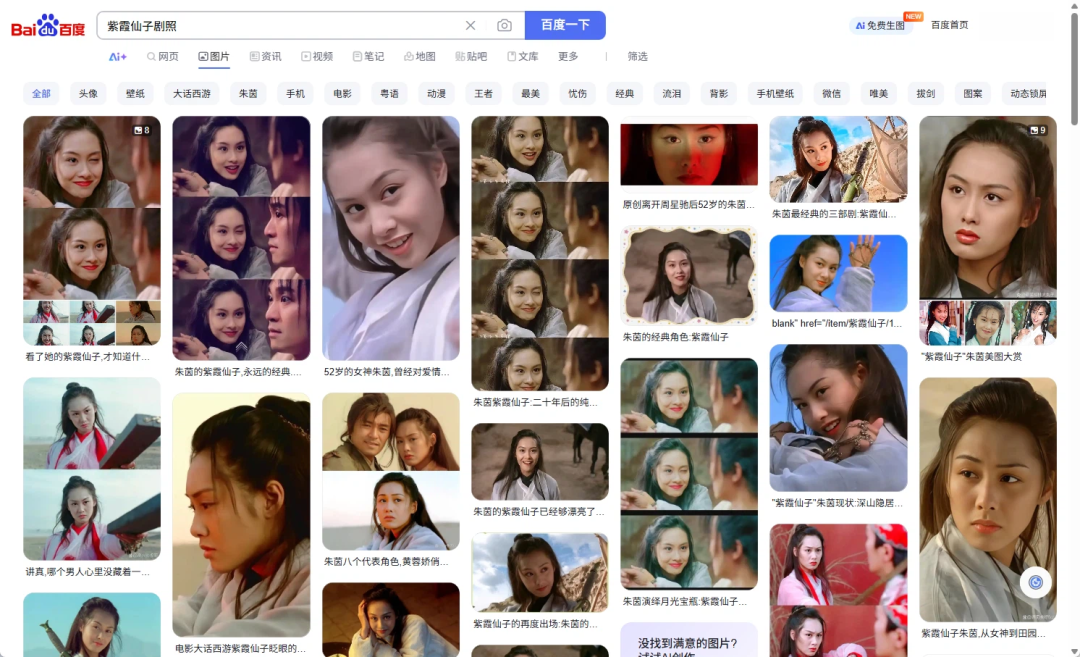Screen dimensions: 1080x657
Task: Select the 全部 filter chip
Action: click(41, 94)
